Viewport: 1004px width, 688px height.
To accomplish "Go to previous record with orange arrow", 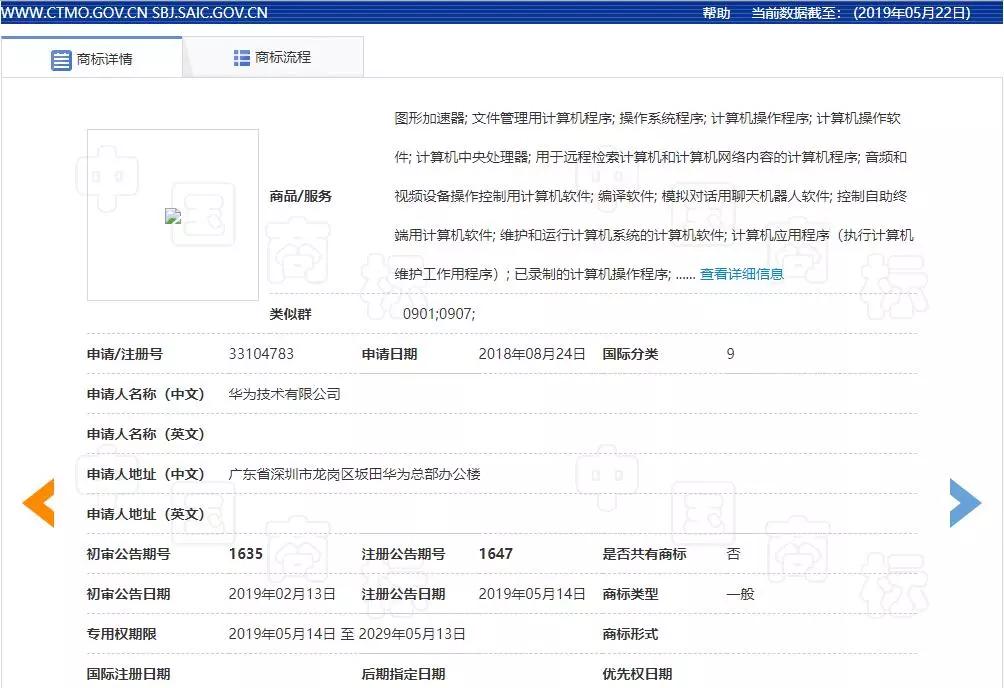I will [38, 503].
